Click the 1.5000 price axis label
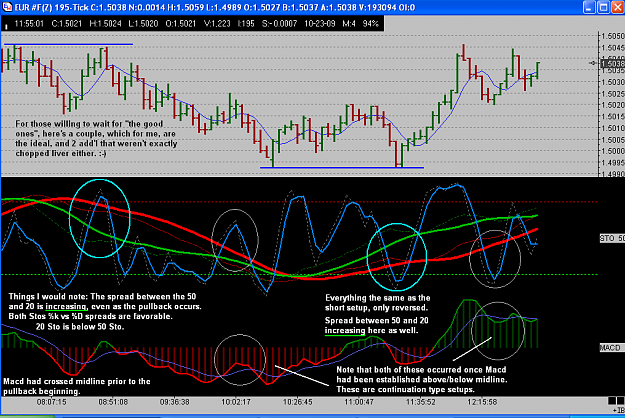 [612, 151]
